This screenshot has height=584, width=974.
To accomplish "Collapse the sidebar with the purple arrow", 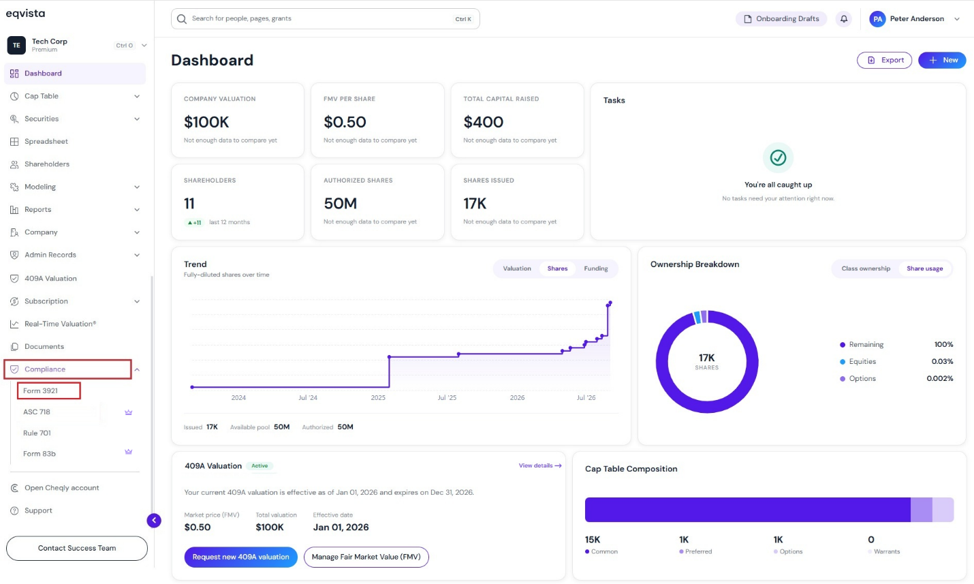I will click(154, 521).
